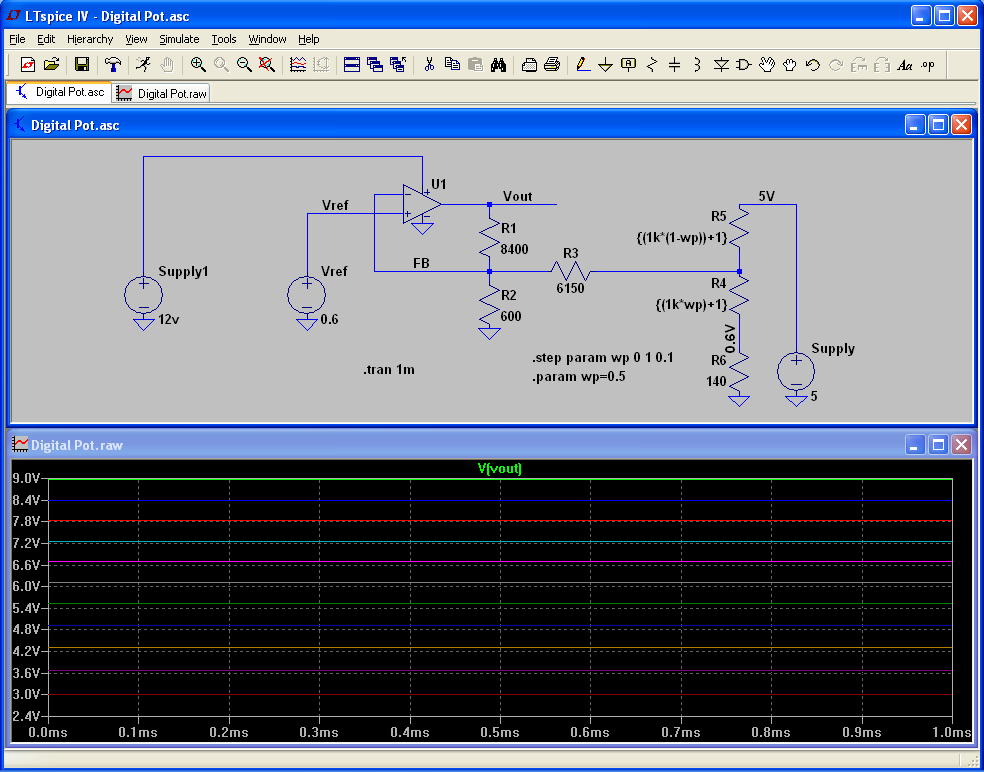Open Print Setup from the toolbar

pos(529,64)
